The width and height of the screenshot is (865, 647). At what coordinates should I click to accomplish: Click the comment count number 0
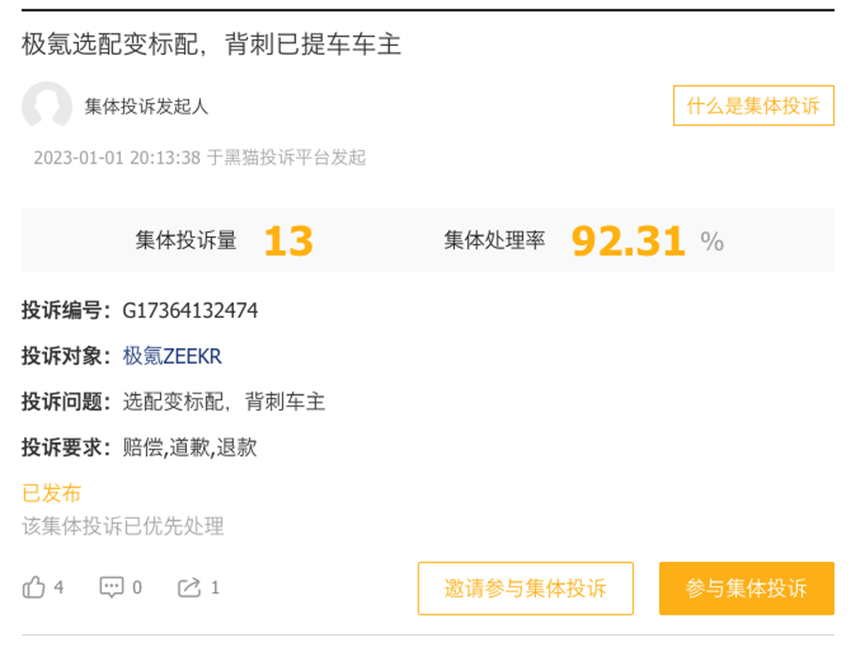pyautogui.click(x=137, y=587)
